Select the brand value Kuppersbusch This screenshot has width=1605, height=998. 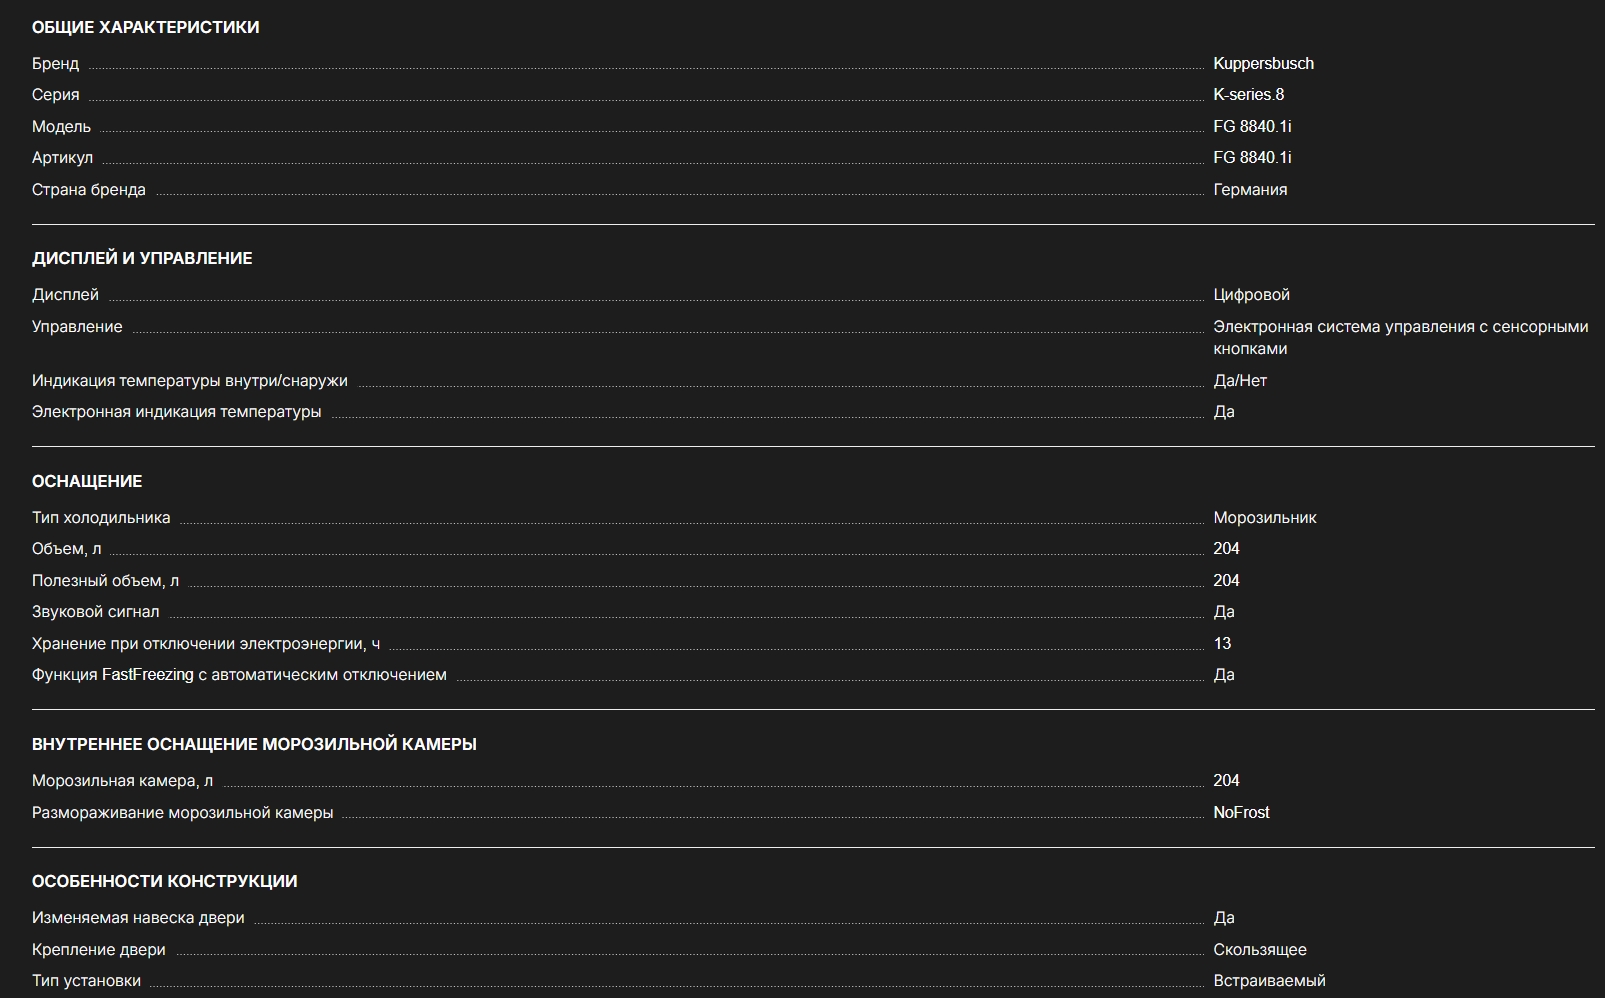(1263, 63)
